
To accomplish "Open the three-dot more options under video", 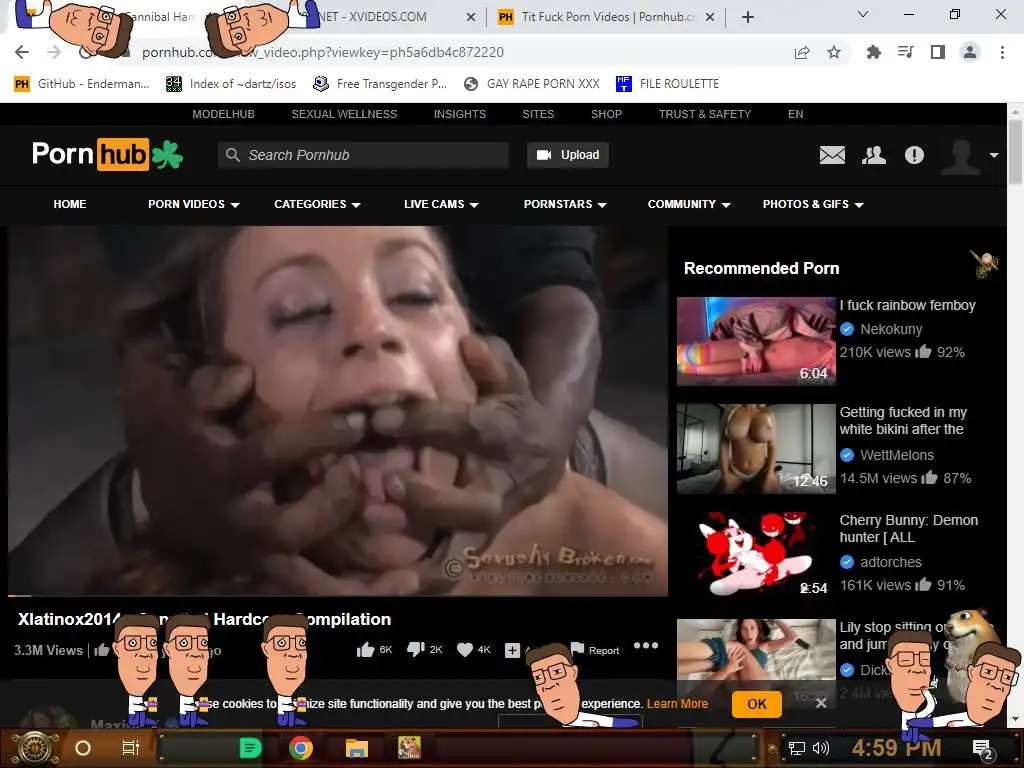I will click(x=646, y=645).
